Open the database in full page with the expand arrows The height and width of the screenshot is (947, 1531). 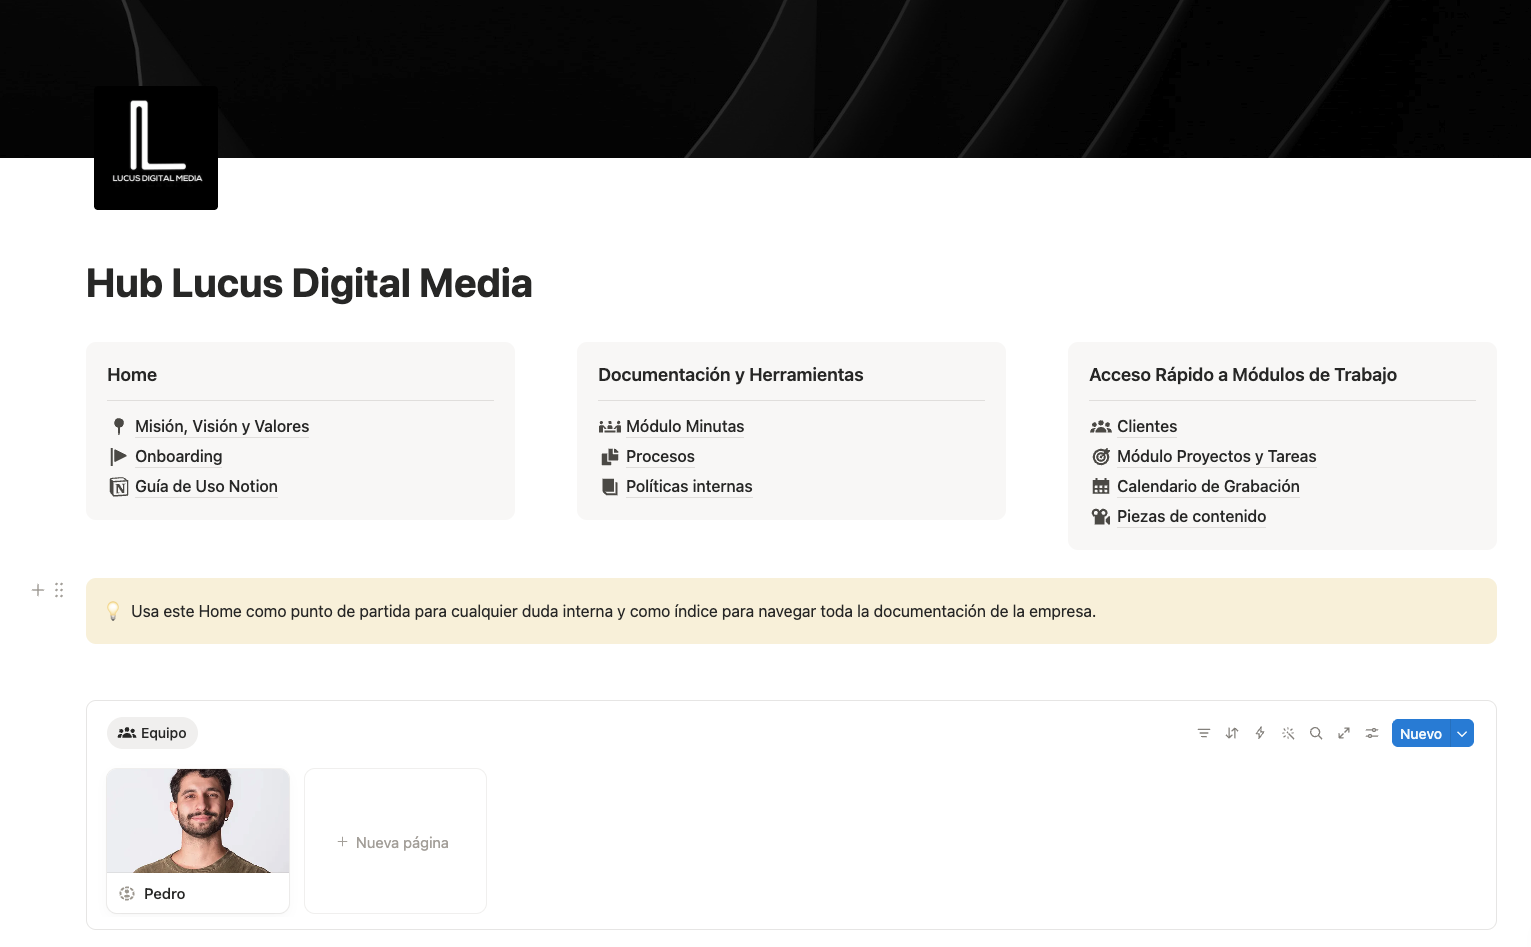pyautogui.click(x=1344, y=733)
